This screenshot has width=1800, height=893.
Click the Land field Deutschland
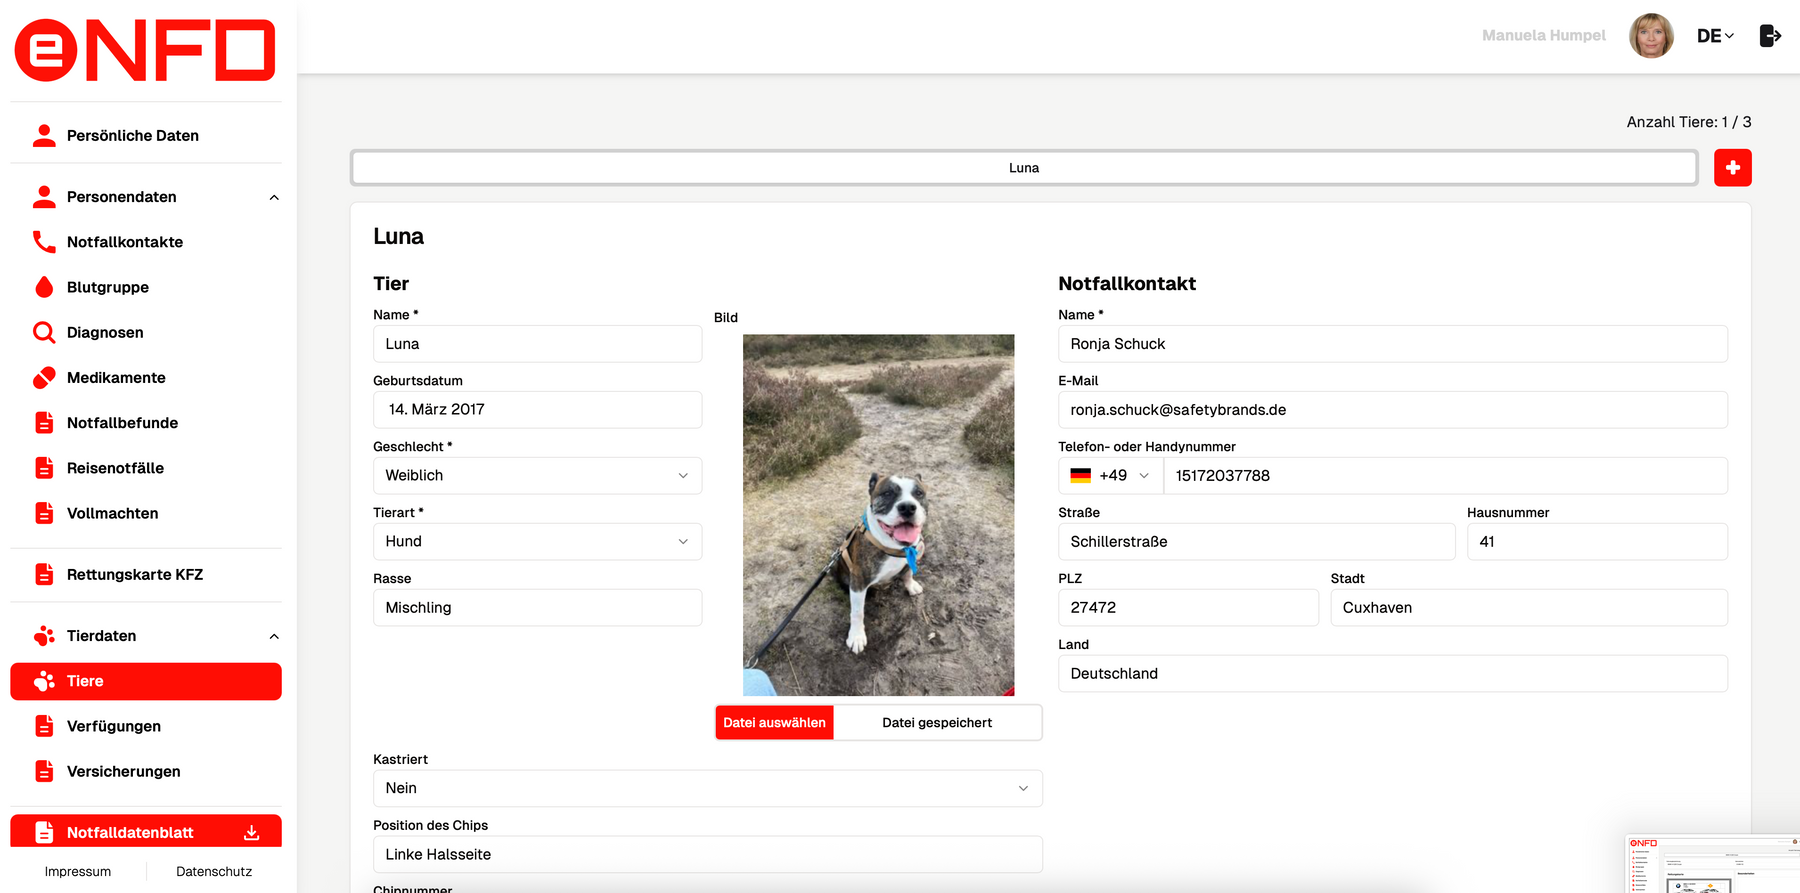pos(1393,674)
